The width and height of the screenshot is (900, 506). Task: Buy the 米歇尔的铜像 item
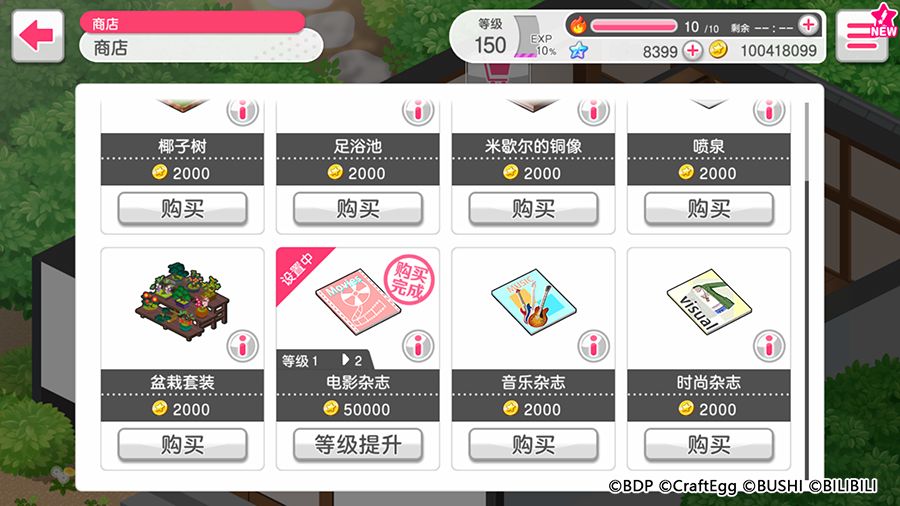(533, 208)
